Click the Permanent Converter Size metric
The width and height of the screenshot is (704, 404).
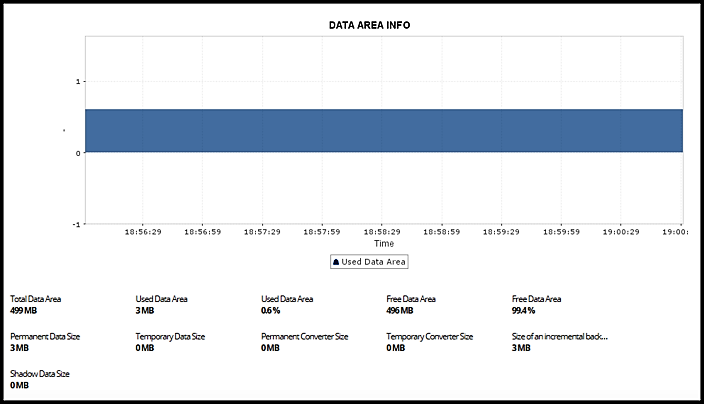point(304,342)
